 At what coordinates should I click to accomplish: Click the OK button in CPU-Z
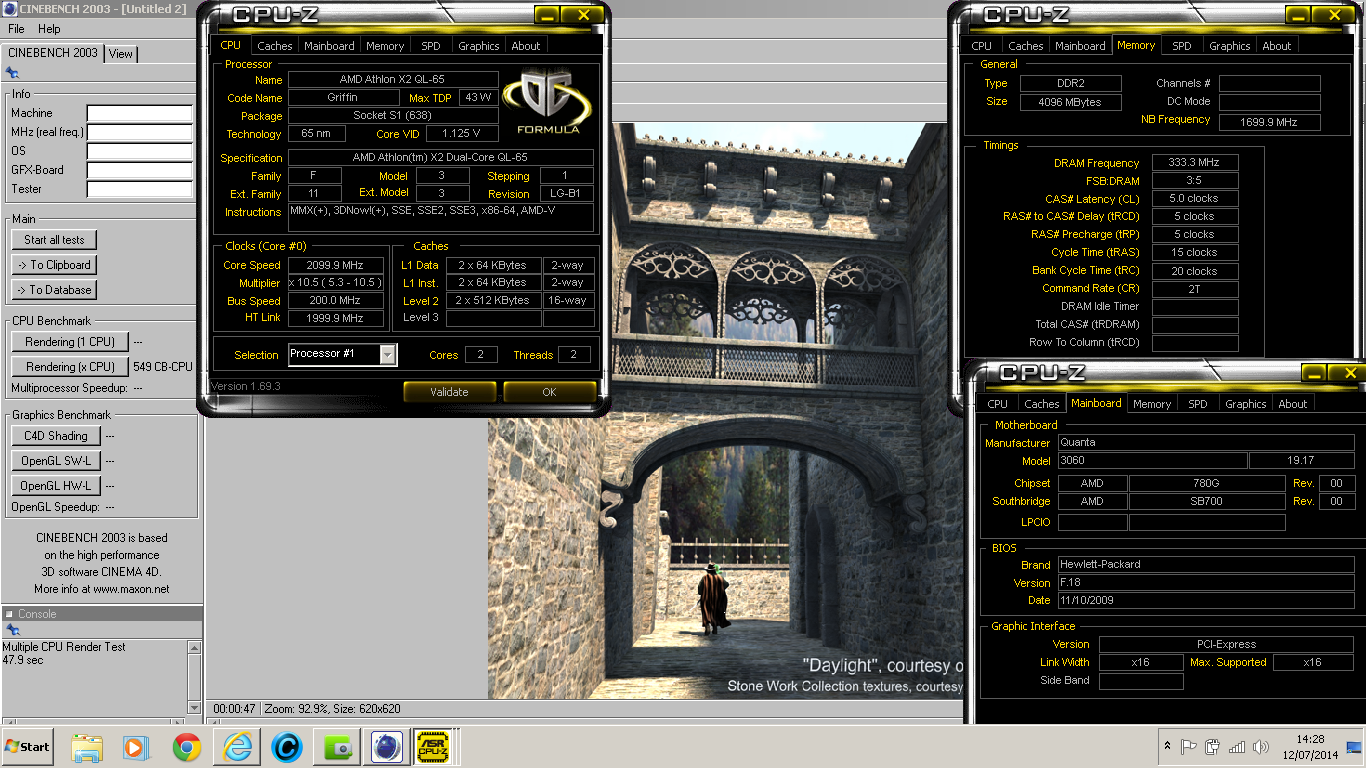[549, 392]
